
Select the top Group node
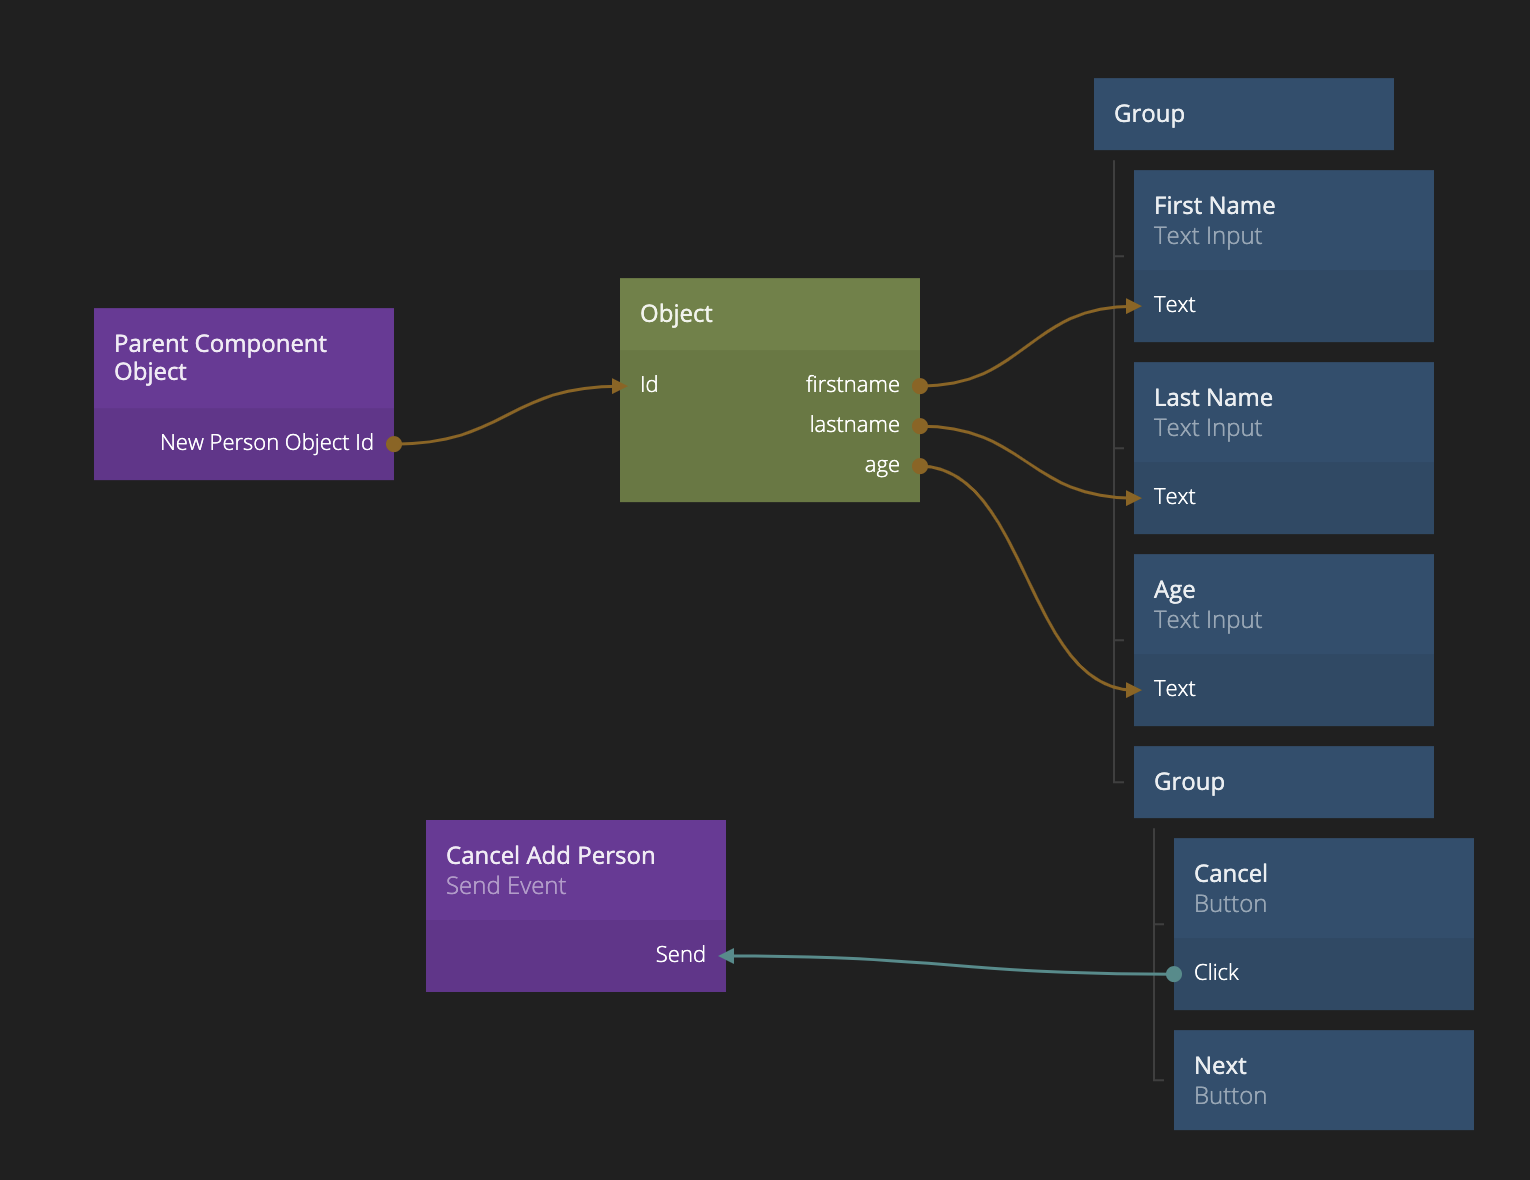1243,114
